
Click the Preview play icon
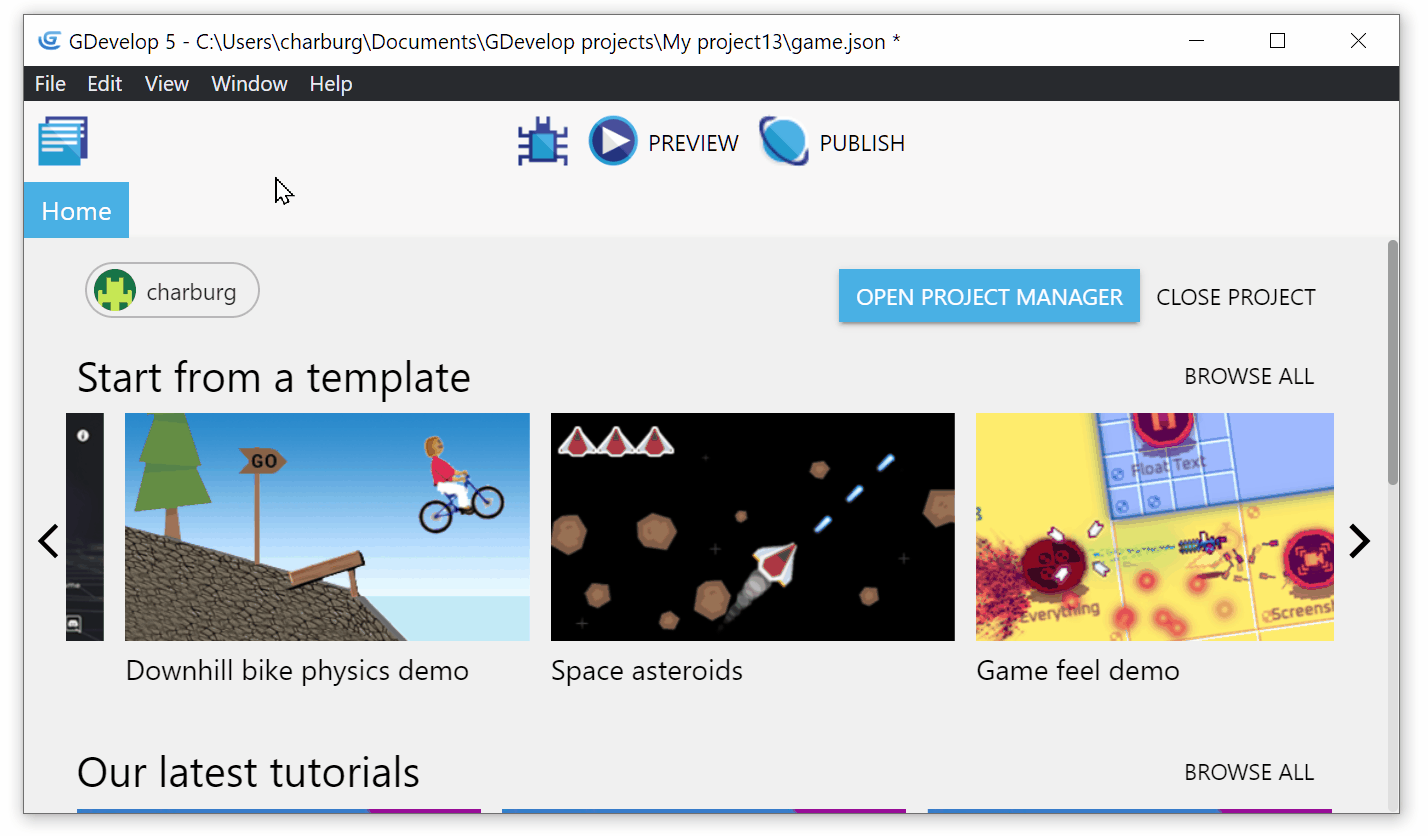[613, 142]
